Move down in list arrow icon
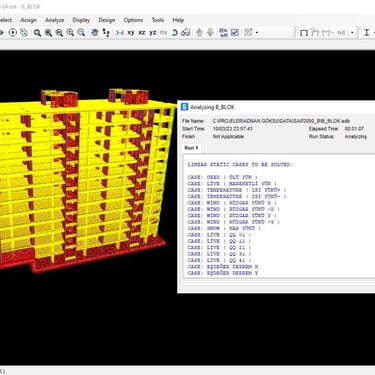Screen dimensions: 375x375 (x=210, y=32)
